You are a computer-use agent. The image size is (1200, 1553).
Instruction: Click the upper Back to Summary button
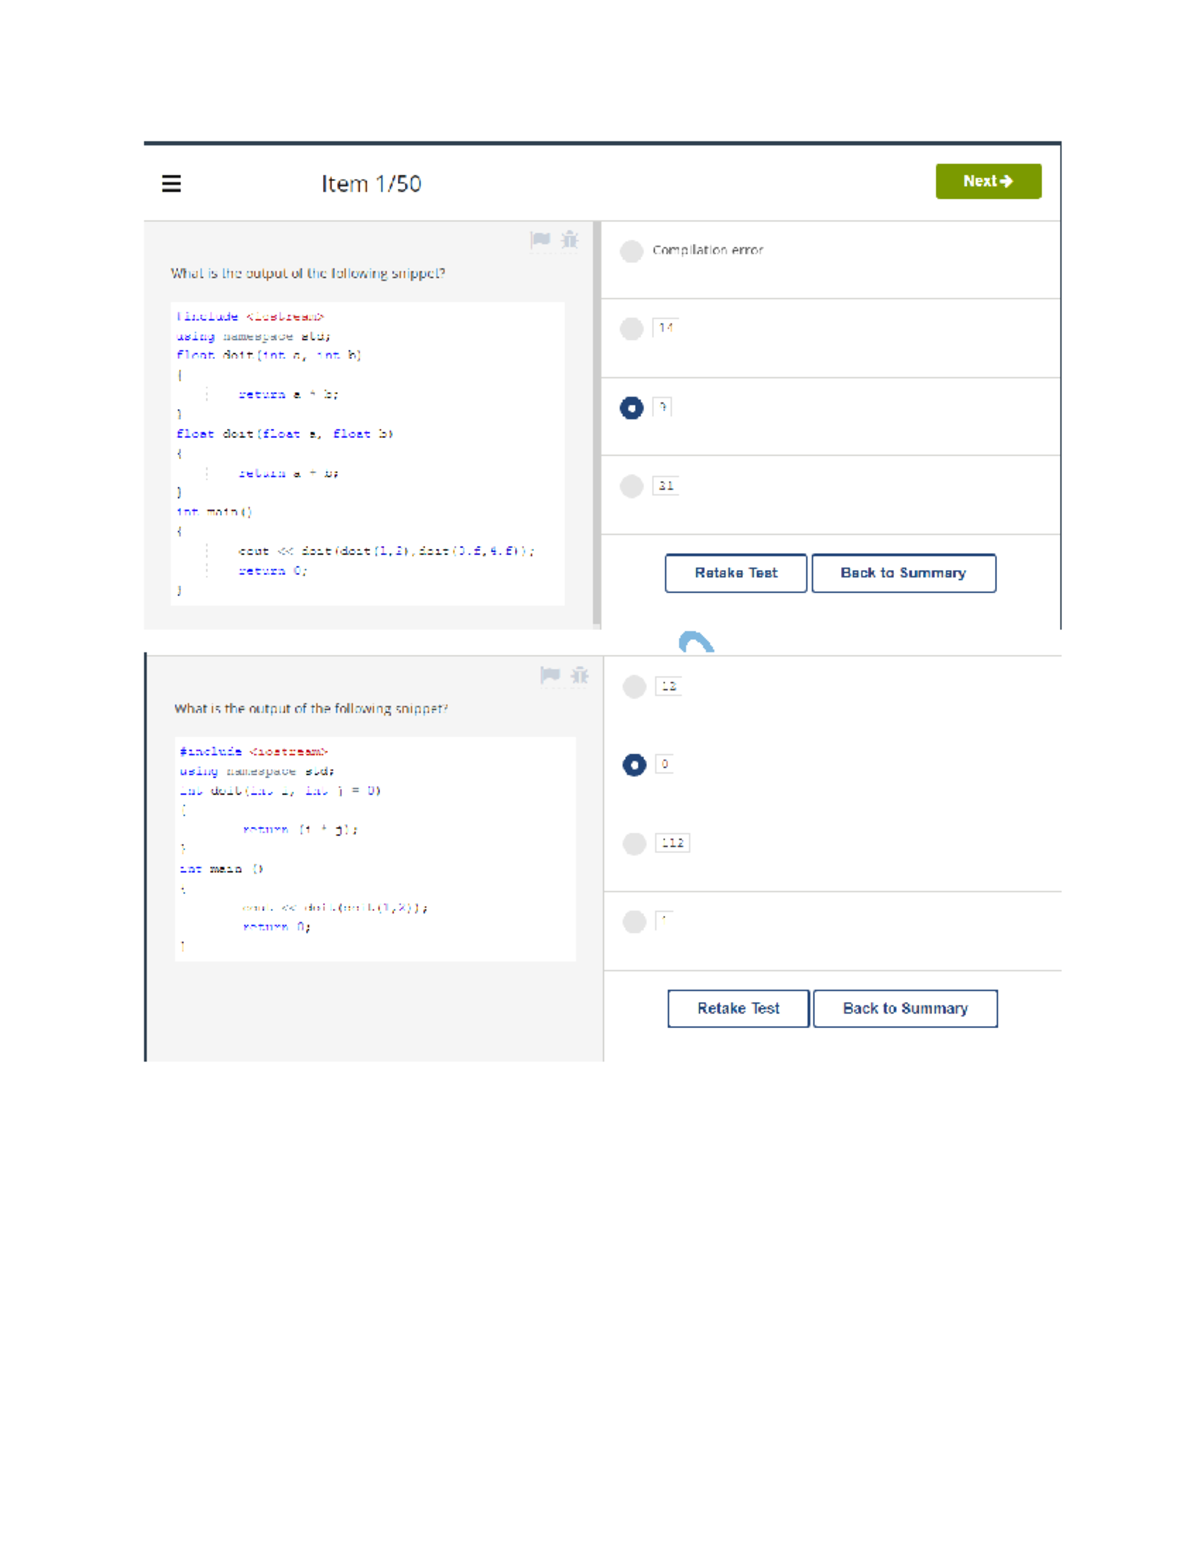903,573
